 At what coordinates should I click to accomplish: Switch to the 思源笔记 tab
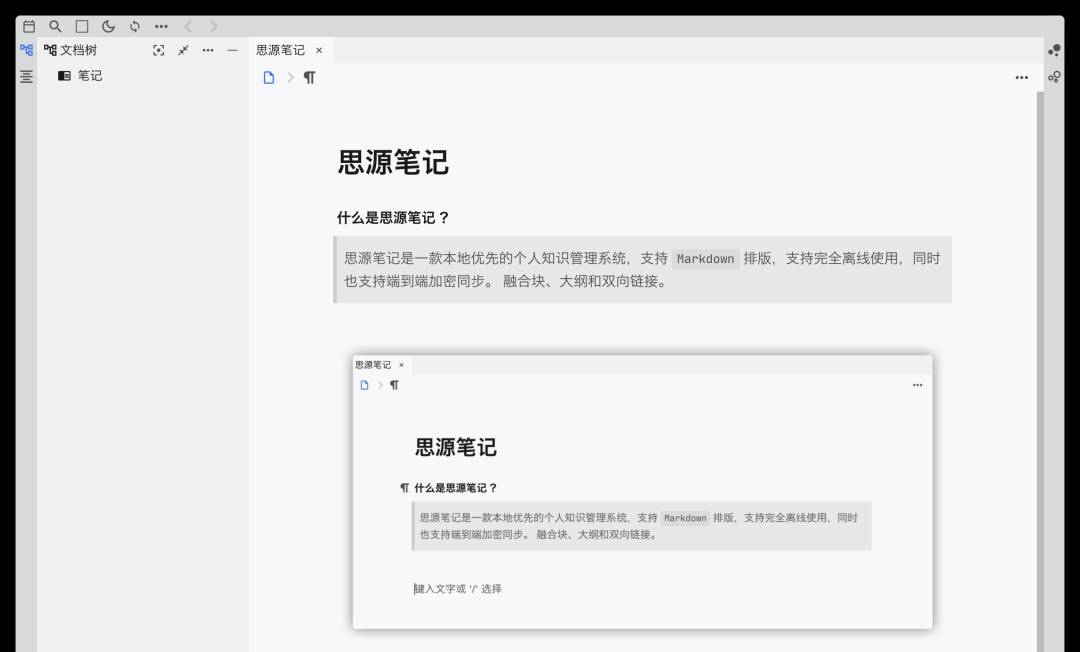[x=280, y=50]
